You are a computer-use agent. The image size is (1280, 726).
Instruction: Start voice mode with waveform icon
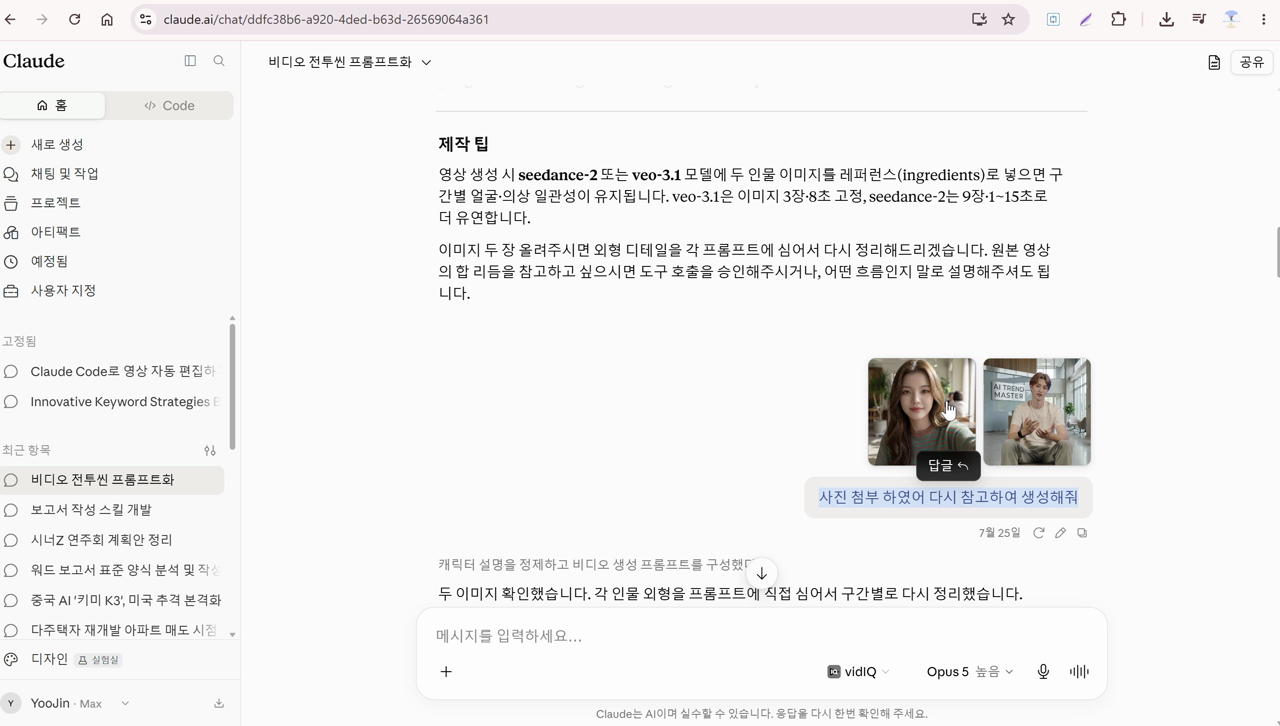coord(1079,672)
